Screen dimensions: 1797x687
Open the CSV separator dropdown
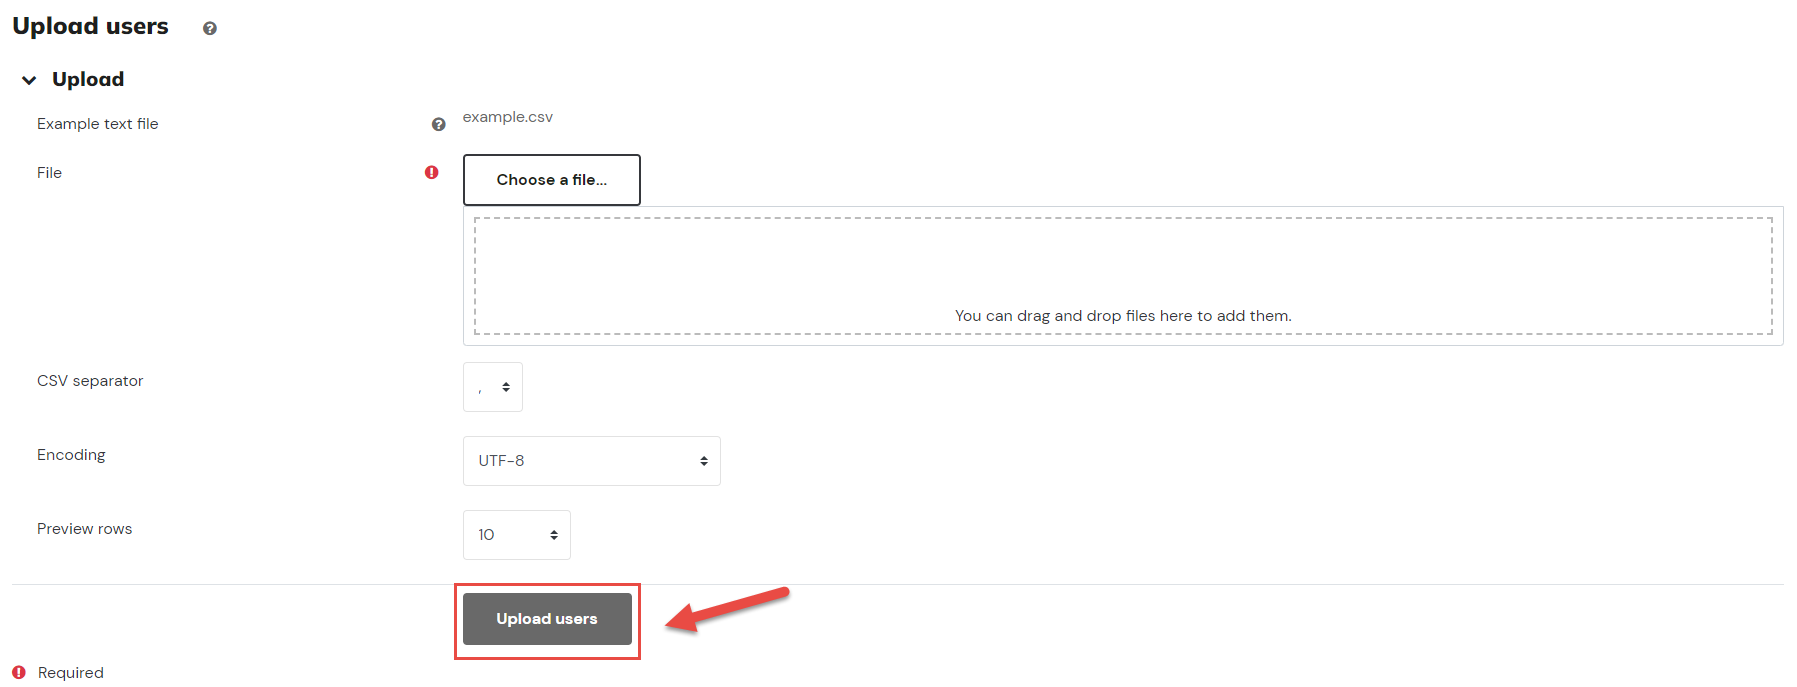pyautogui.click(x=493, y=387)
